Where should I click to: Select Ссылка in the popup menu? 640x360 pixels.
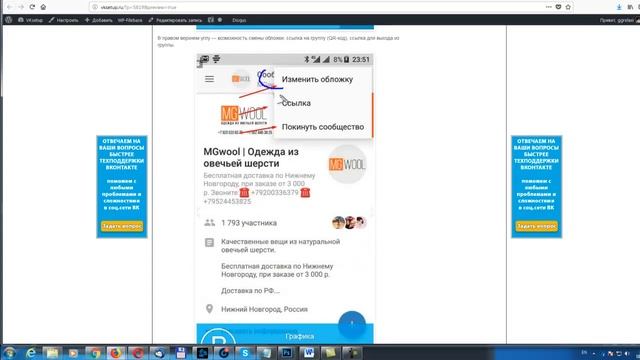pyautogui.click(x=296, y=103)
